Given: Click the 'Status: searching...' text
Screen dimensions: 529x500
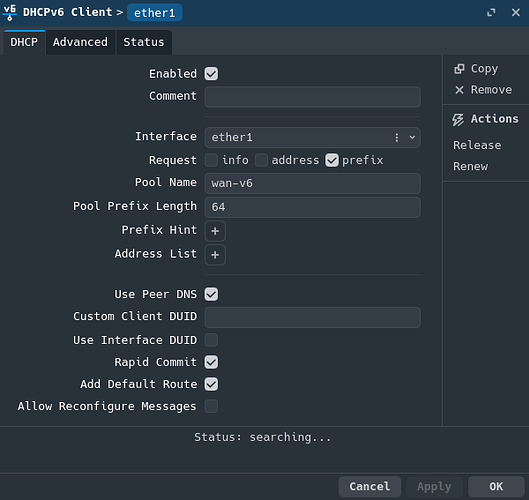Looking at the screenshot, I should 262,437.
